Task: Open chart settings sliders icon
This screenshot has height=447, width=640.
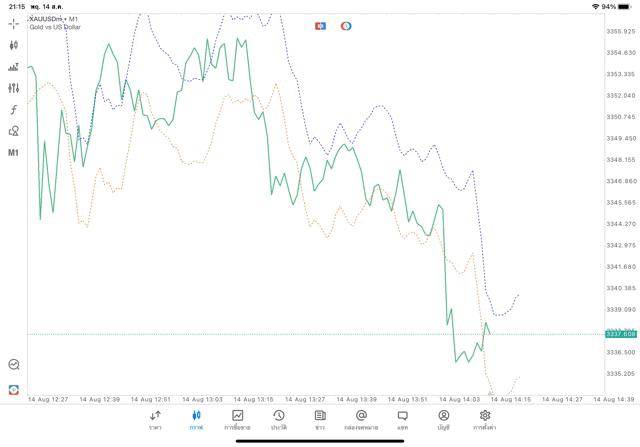Action: point(14,88)
